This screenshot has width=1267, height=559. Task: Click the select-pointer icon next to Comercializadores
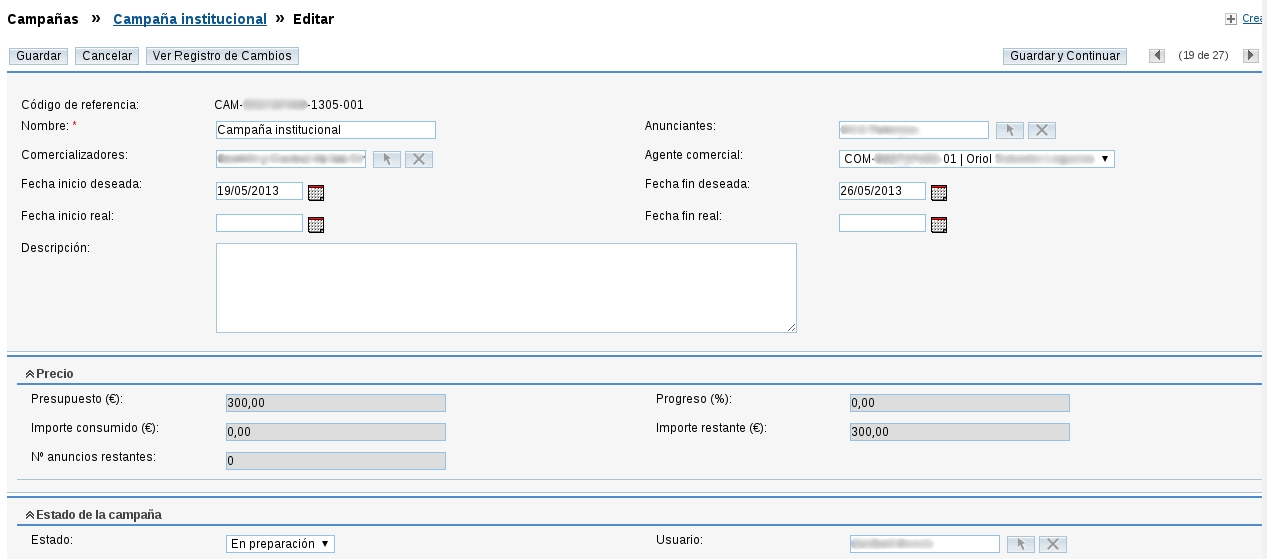387,160
